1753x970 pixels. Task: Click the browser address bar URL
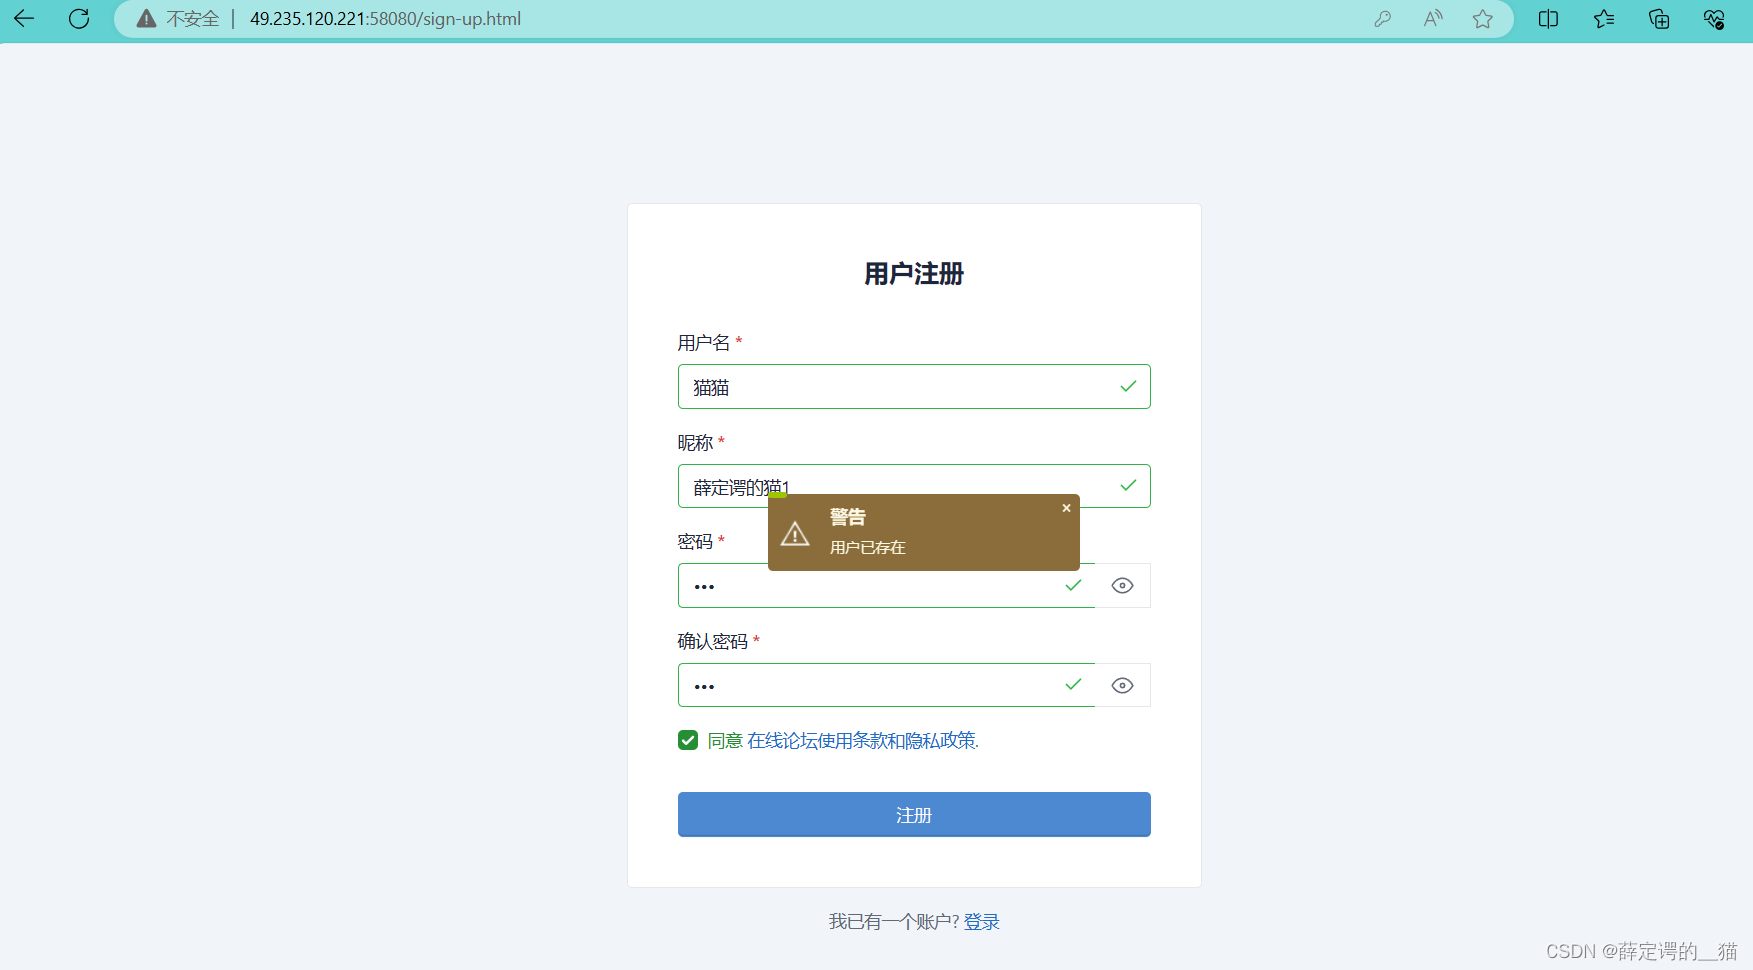[x=385, y=18]
